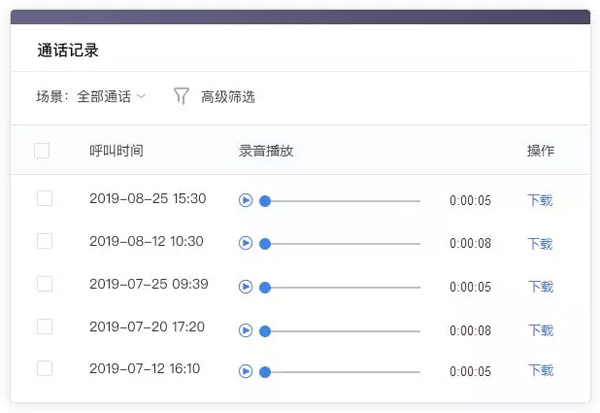Select all rows with header checkbox

click(x=42, y=151)
